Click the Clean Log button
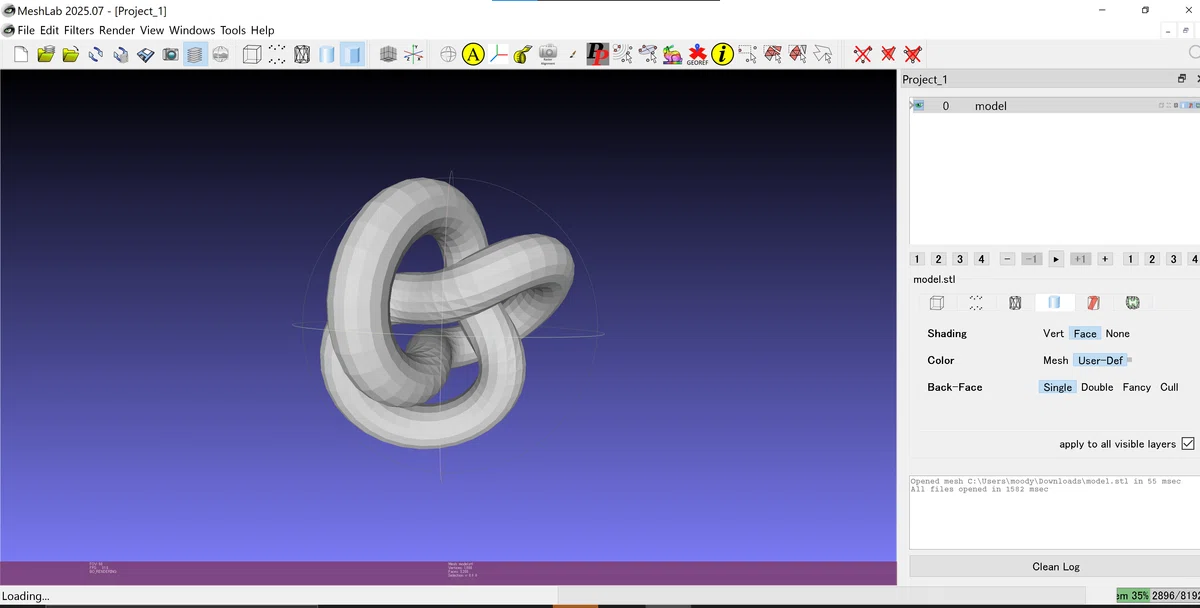The height and width of the screenshot is (608, 1200). pyautogui.click(x=1056, y=567)
